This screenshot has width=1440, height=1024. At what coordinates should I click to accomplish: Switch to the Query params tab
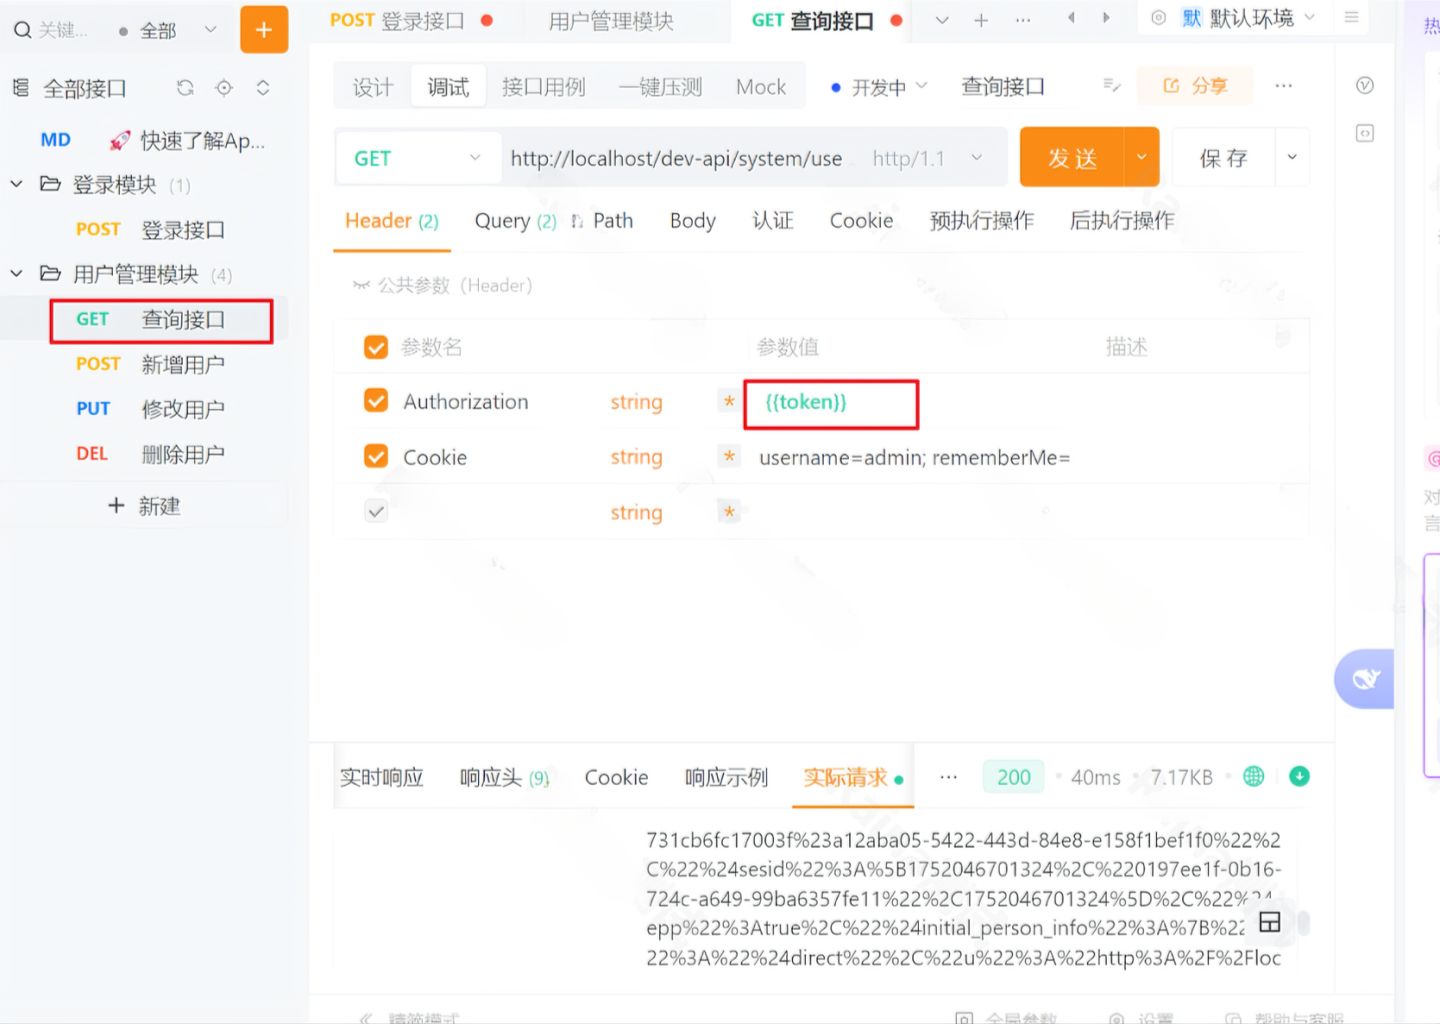pyautogui.click(x=515, y=221)
